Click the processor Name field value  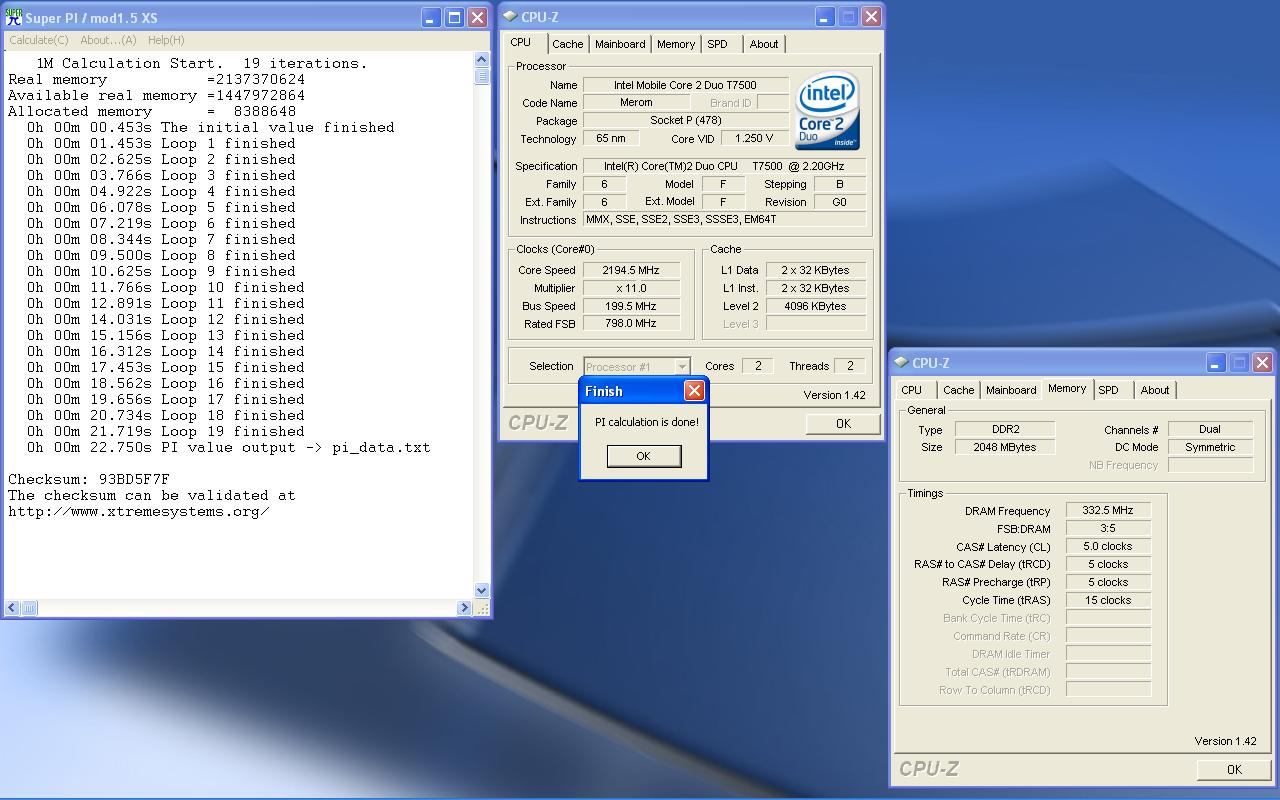click(x=686, y=85)
